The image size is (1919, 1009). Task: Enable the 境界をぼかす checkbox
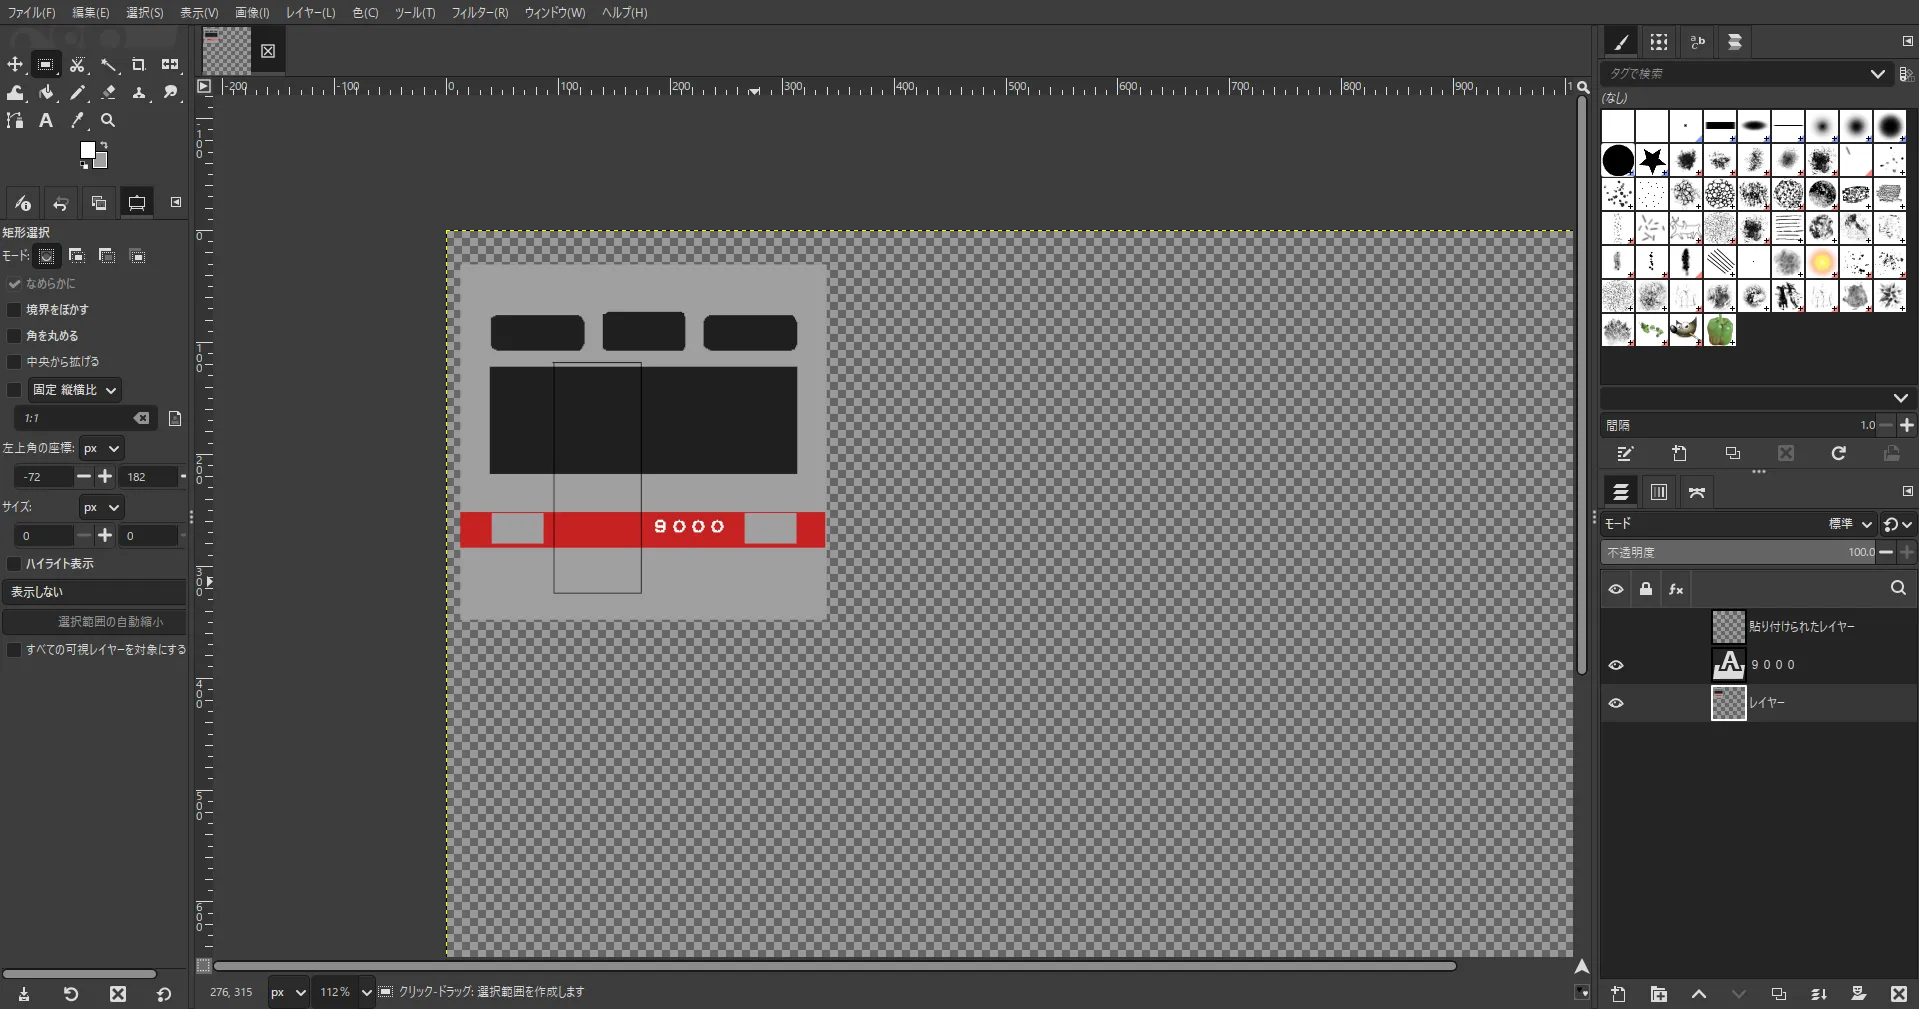tap(14, 310)
